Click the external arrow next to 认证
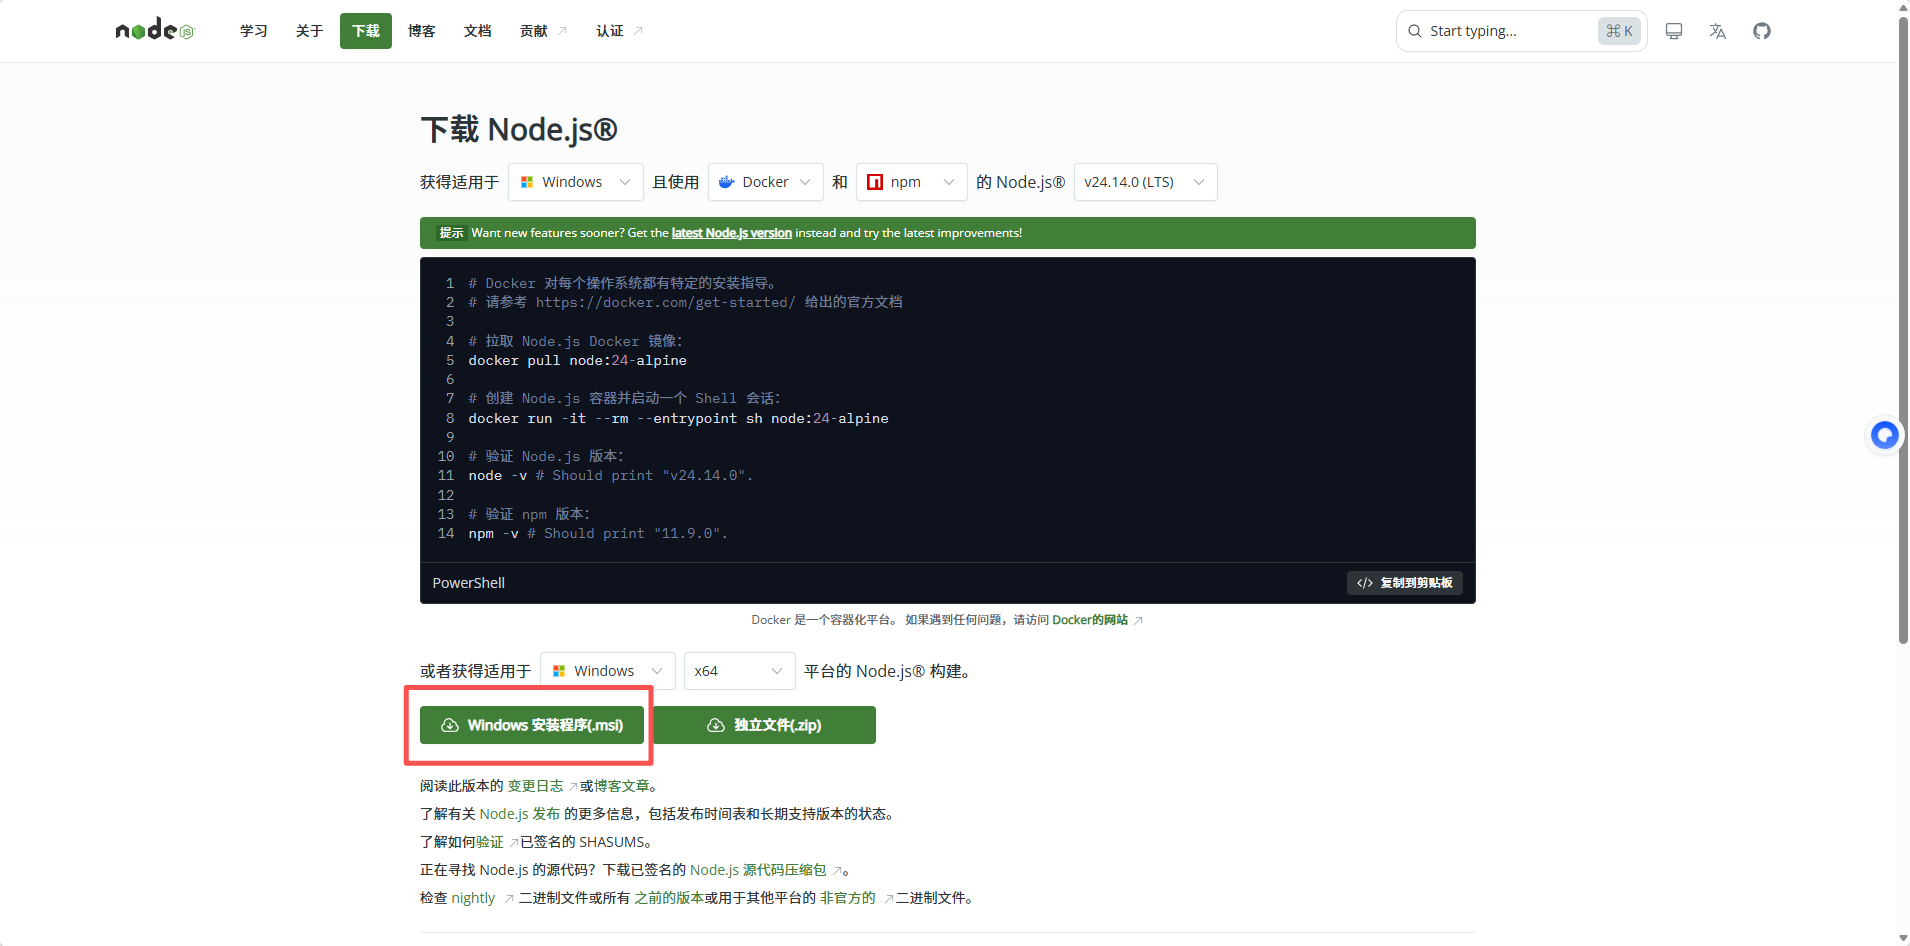 click(638, 31)
